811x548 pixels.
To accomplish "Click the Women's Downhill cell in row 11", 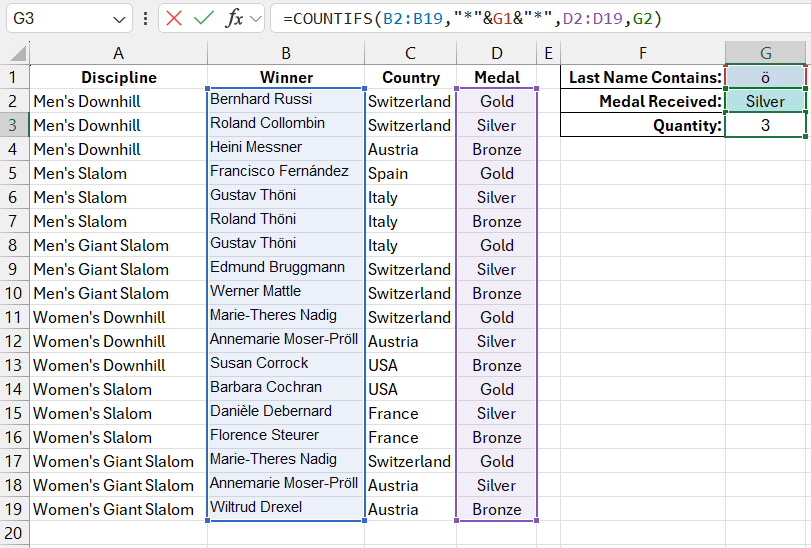I will [118, 317].
